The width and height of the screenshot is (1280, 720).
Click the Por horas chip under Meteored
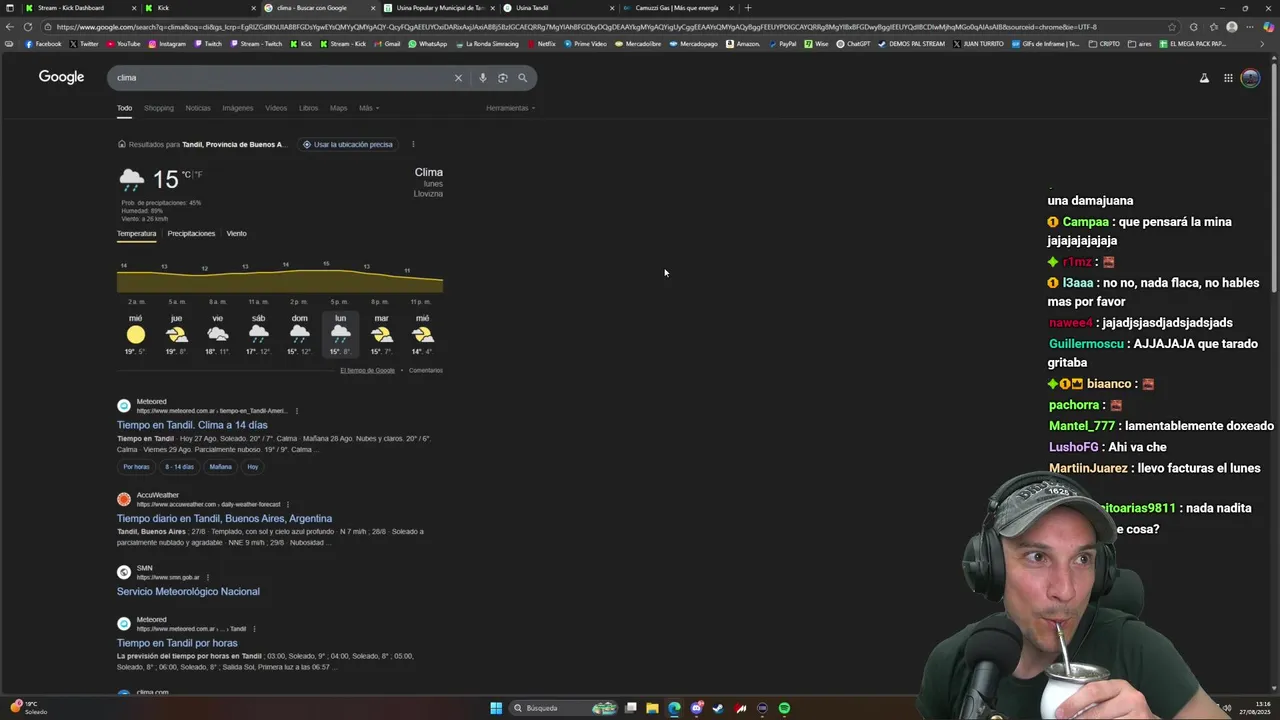click(x=136, y=467)
